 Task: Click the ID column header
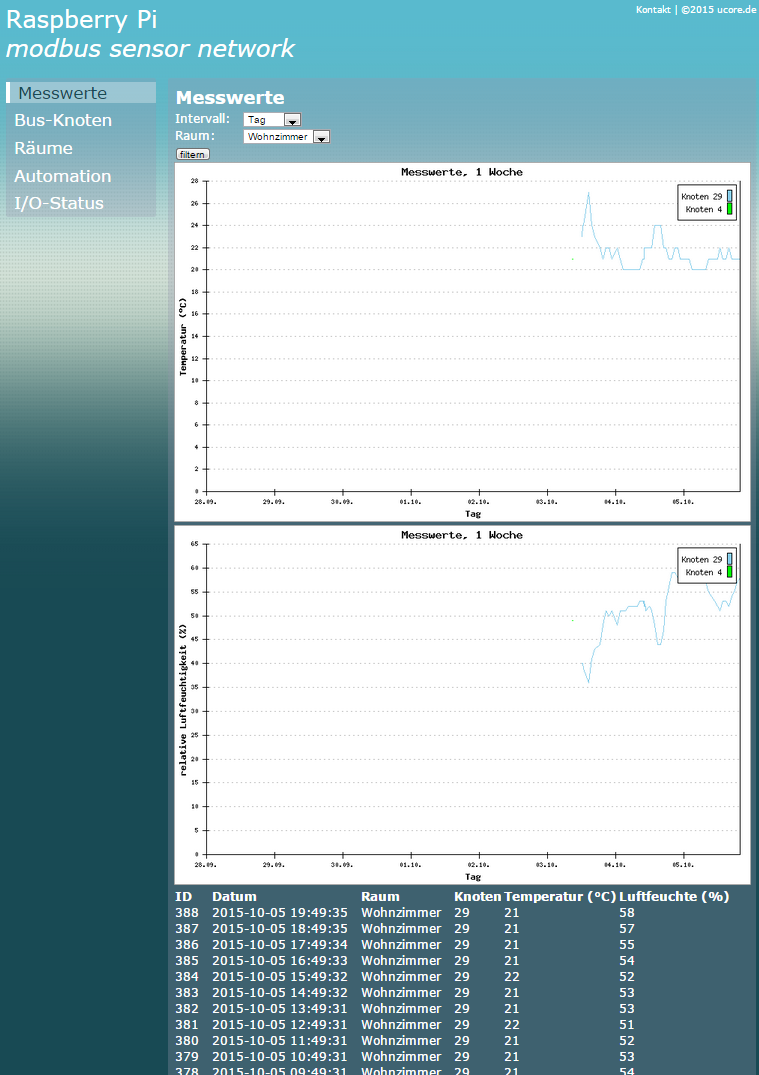(x=183, y=896)
